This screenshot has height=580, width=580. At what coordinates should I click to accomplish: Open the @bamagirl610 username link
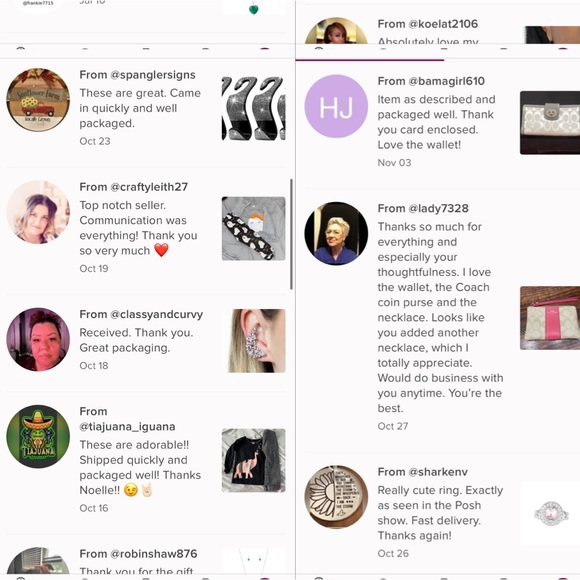point(446,81)
